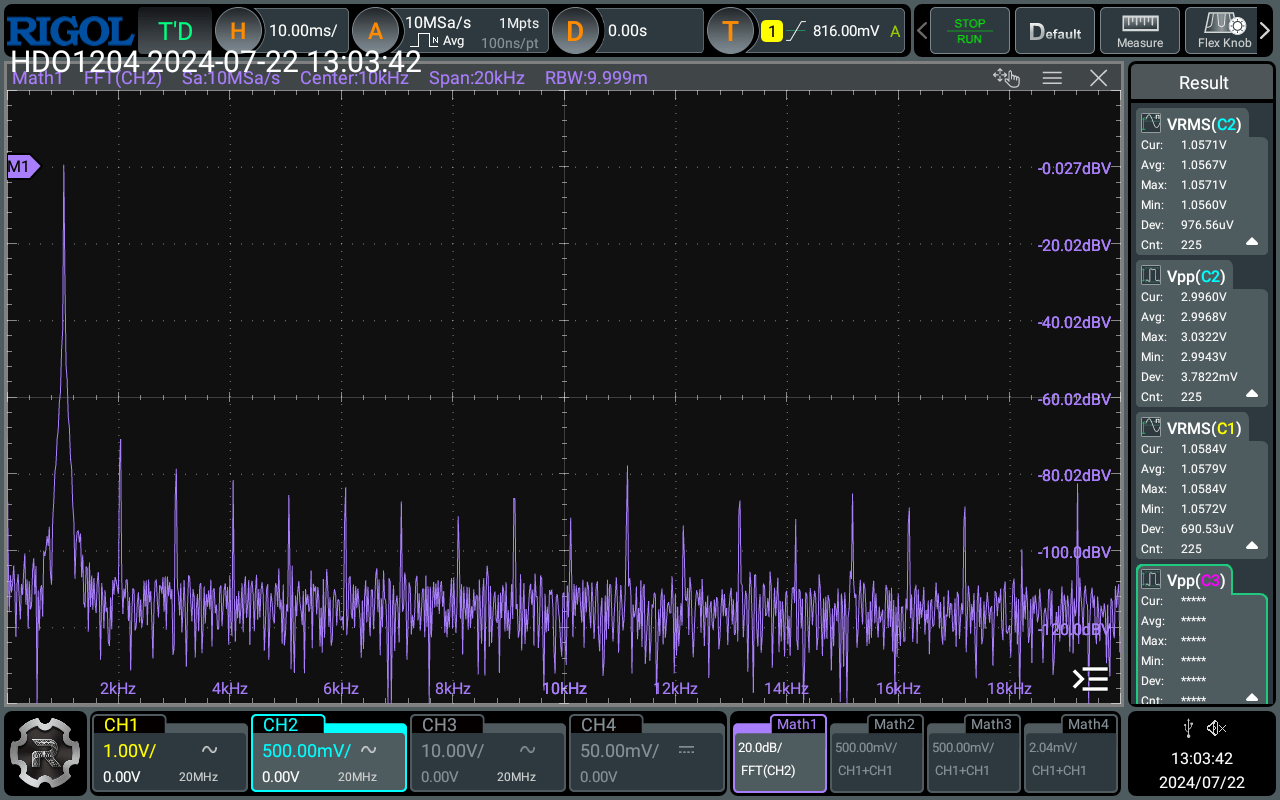Click the 816.00mV trigger level
1280x800 pixels.
coord(846,31)
